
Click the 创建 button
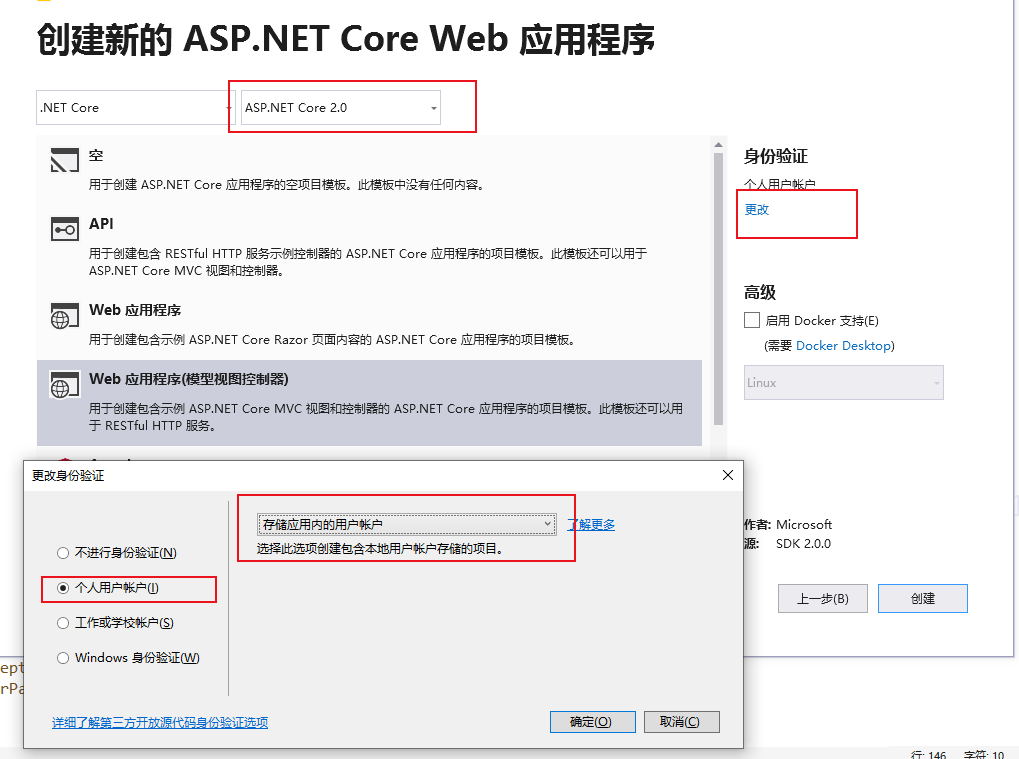[x=923, y=598]
